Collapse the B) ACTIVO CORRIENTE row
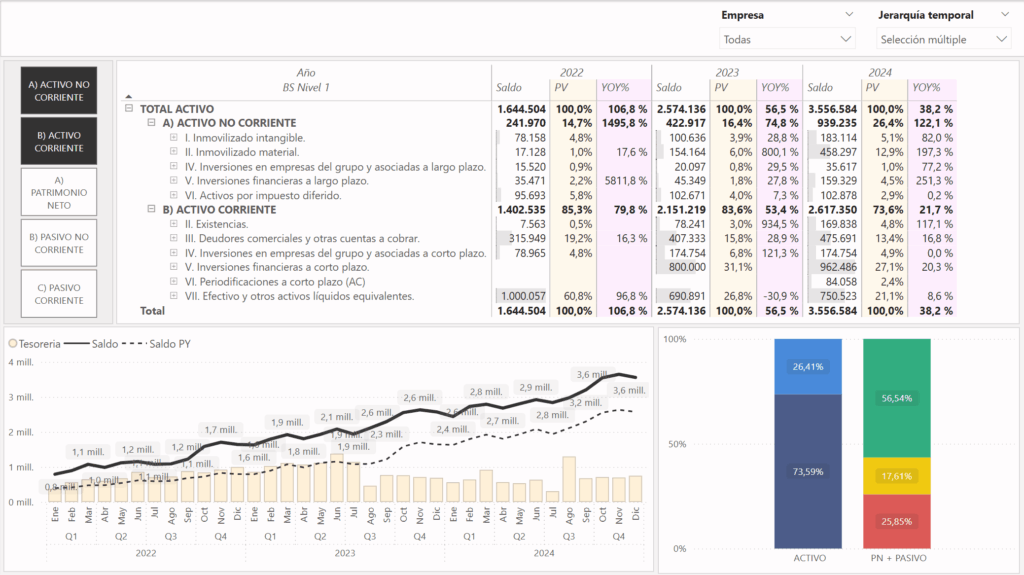 151,209
